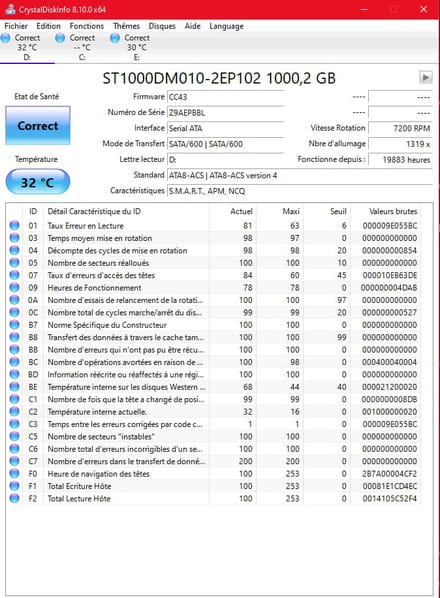
Task: Click the Interface field Serial ATA
Action: (x=226, y=128)
